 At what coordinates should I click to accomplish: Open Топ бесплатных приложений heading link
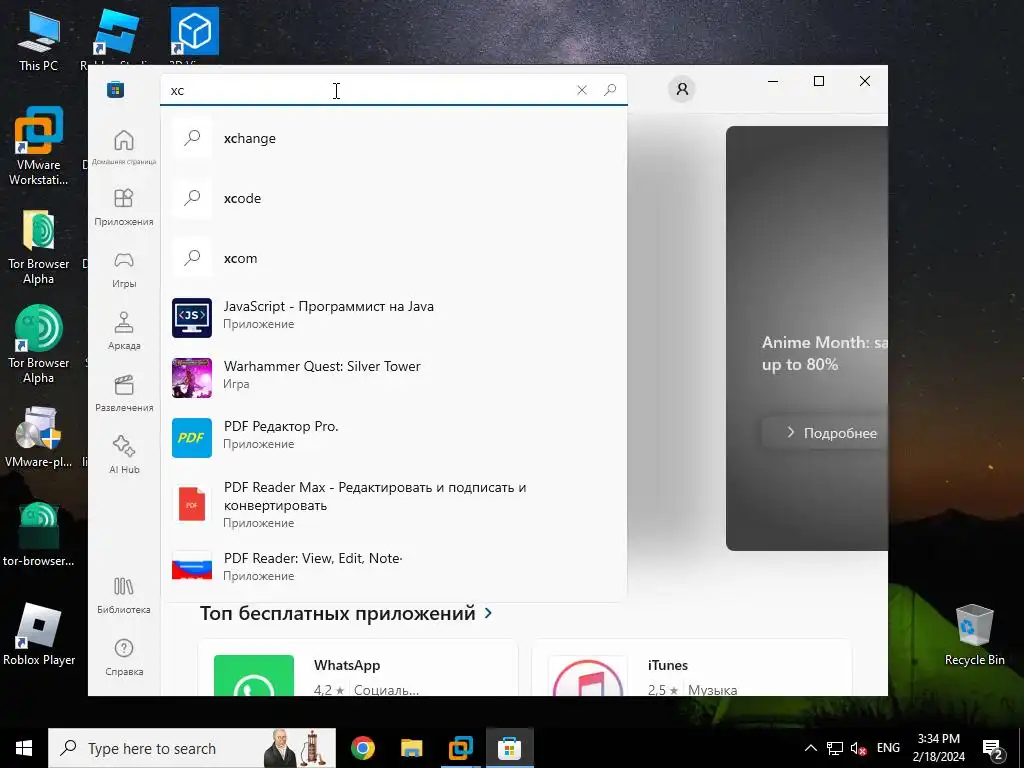[338, 613]
